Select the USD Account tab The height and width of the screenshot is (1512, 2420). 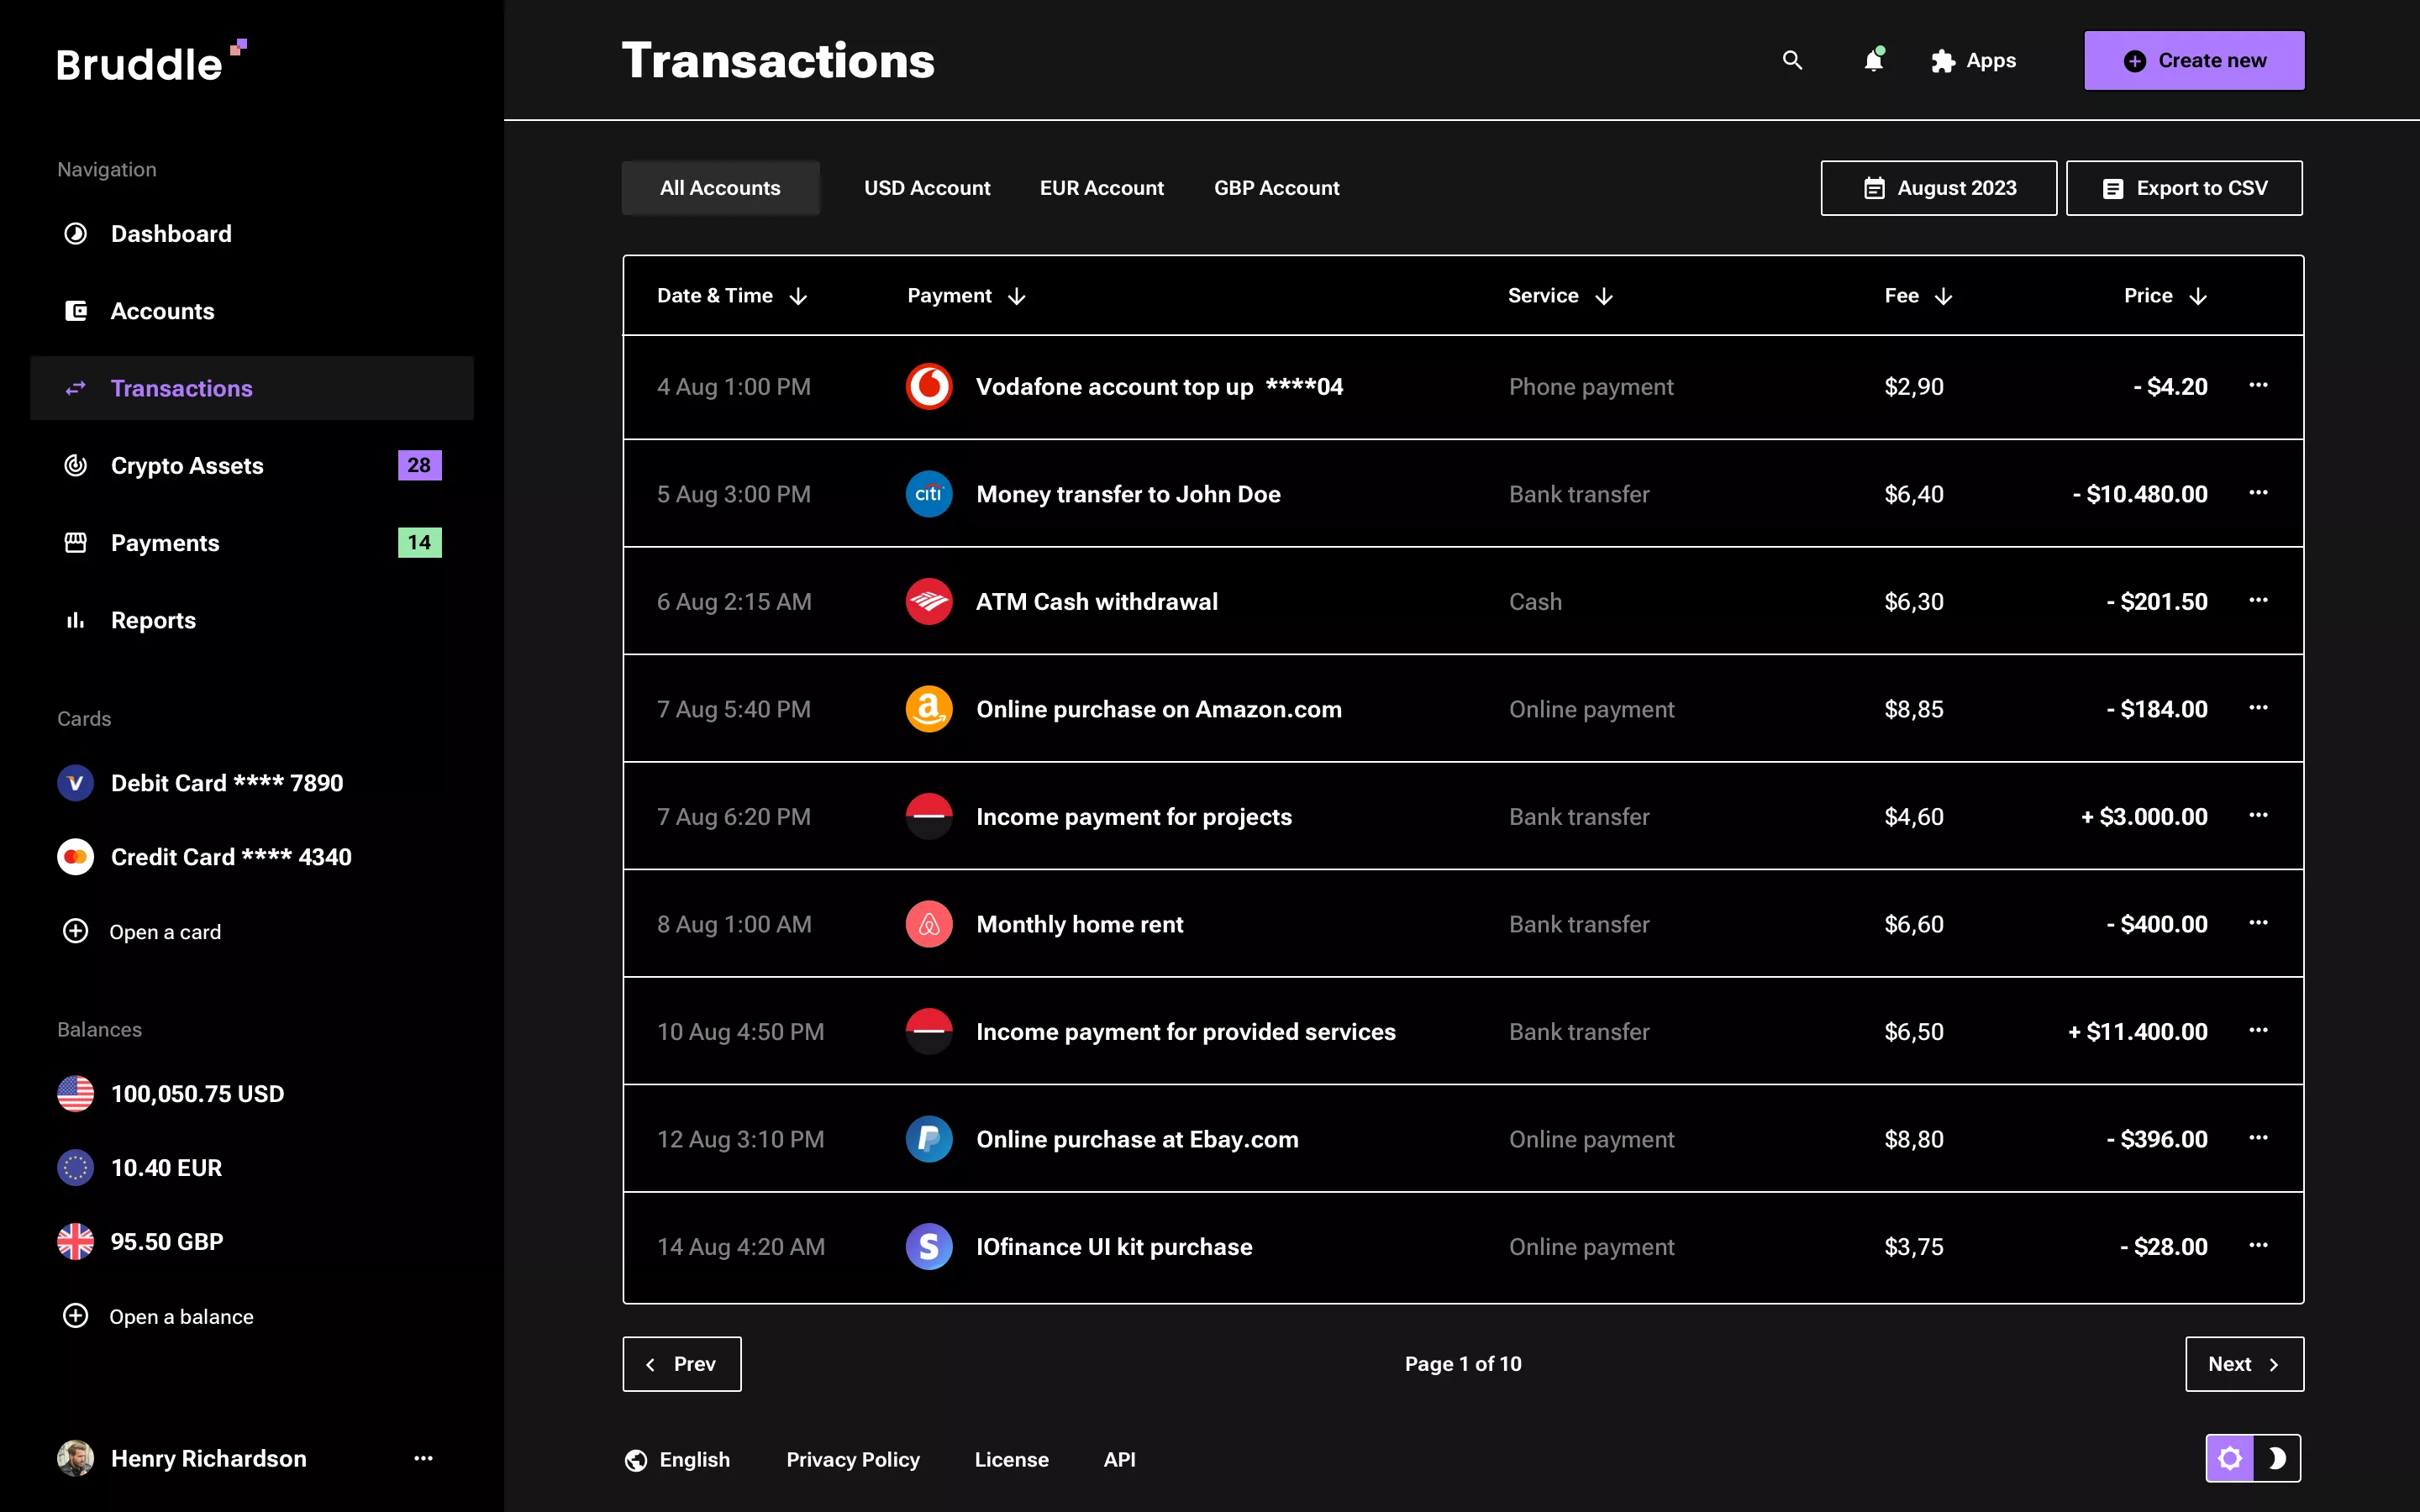(926, 187)
